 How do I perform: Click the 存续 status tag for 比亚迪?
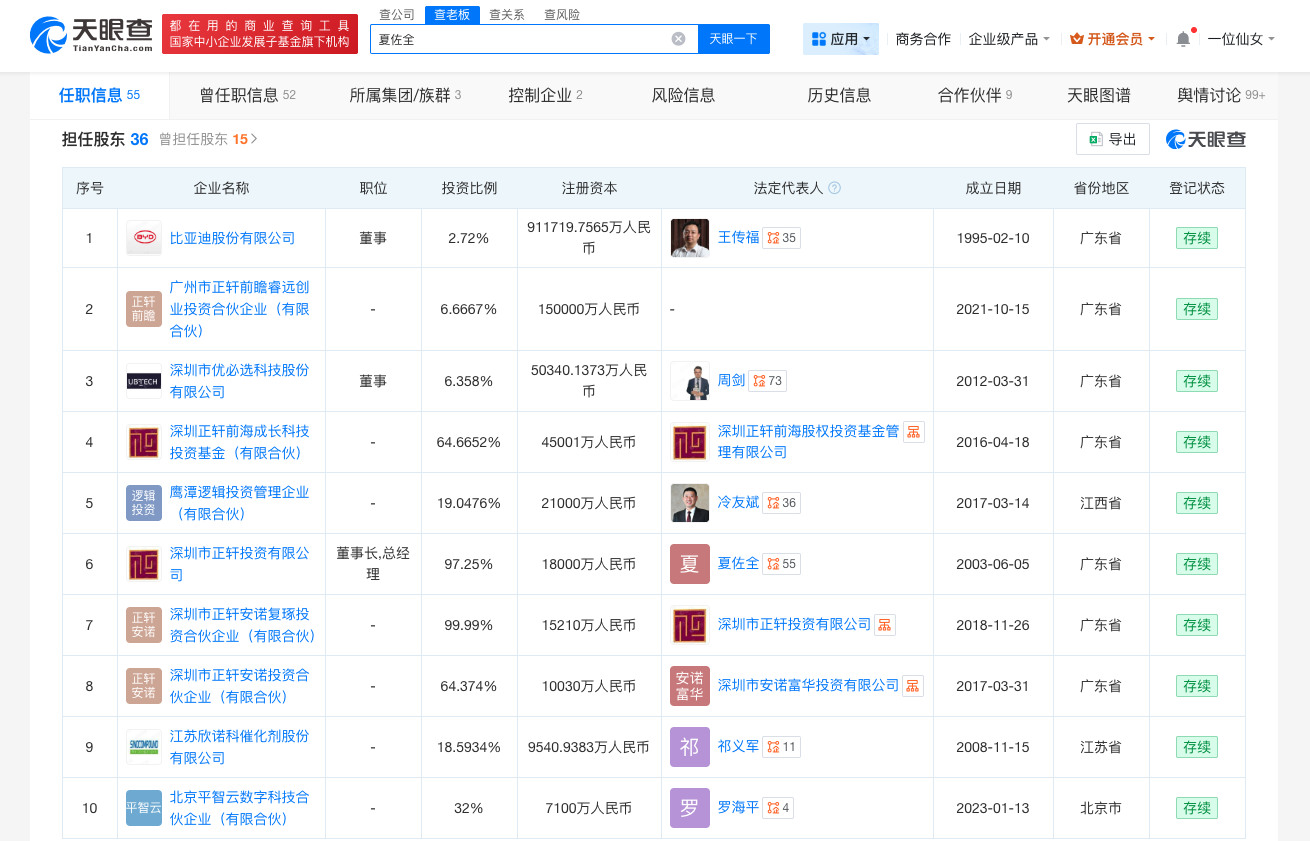click(1197, 238)
